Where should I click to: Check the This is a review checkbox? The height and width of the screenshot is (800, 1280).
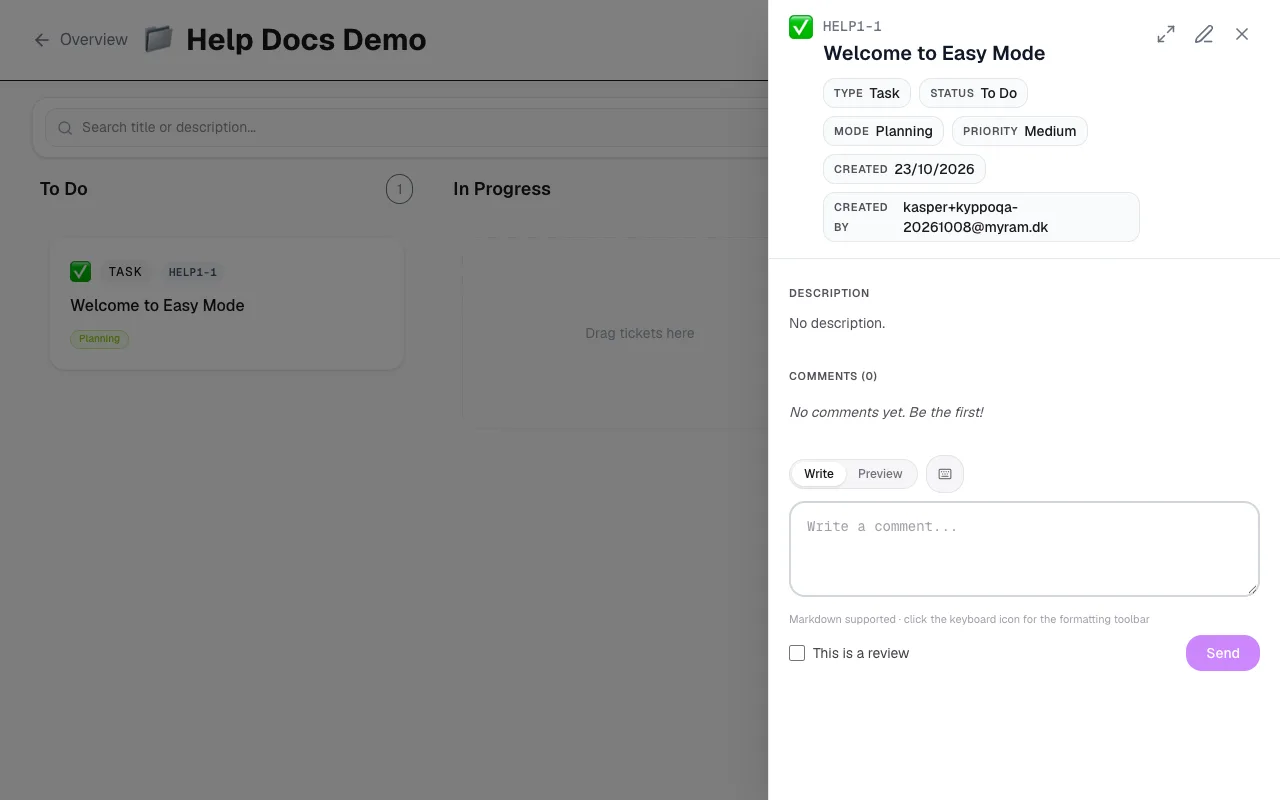tap(797, 653)
